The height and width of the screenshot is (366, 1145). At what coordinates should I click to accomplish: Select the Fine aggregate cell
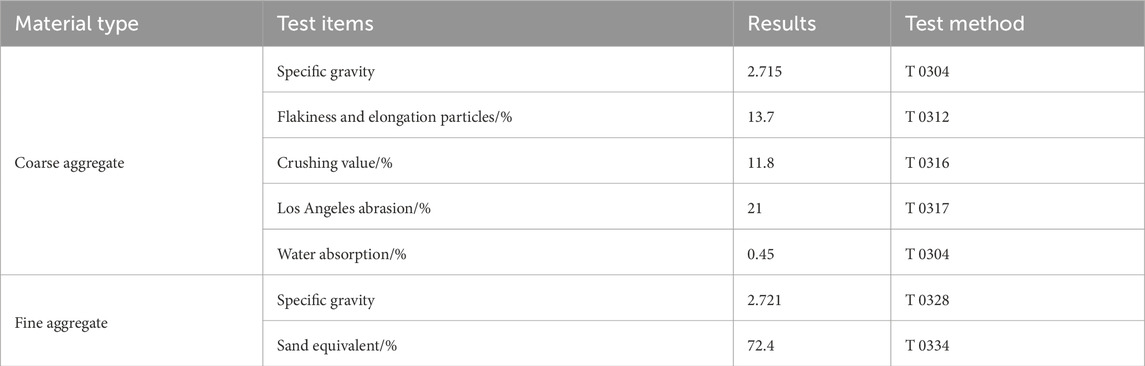pyautogui.click(x=131, y=321)
